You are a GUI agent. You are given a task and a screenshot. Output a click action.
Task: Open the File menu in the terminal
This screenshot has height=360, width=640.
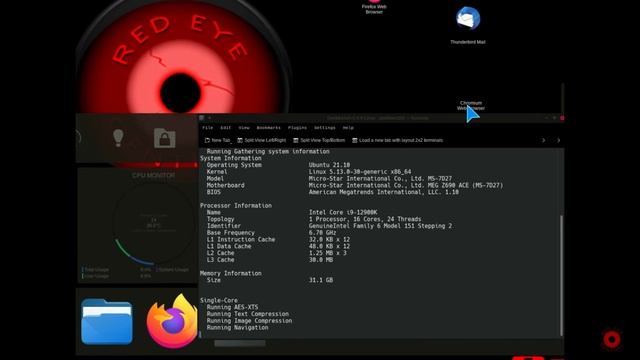[208, 128]
